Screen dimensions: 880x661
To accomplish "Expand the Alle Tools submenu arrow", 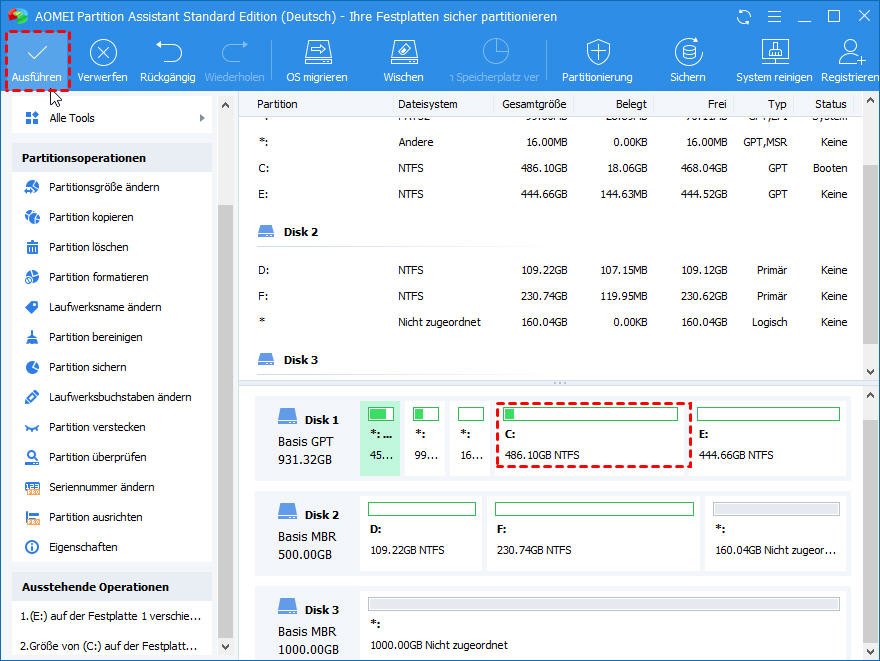I will [x=202, y=118].
